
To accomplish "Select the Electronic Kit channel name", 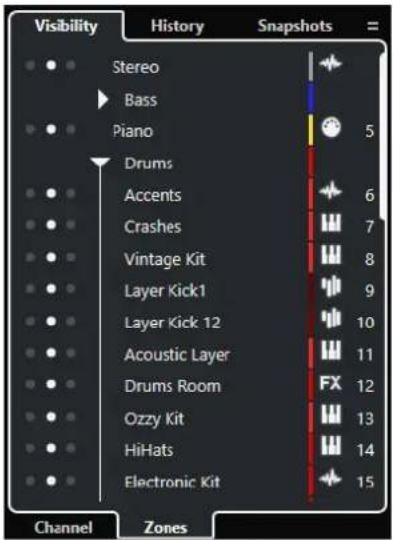I will [x=172, y=482].
